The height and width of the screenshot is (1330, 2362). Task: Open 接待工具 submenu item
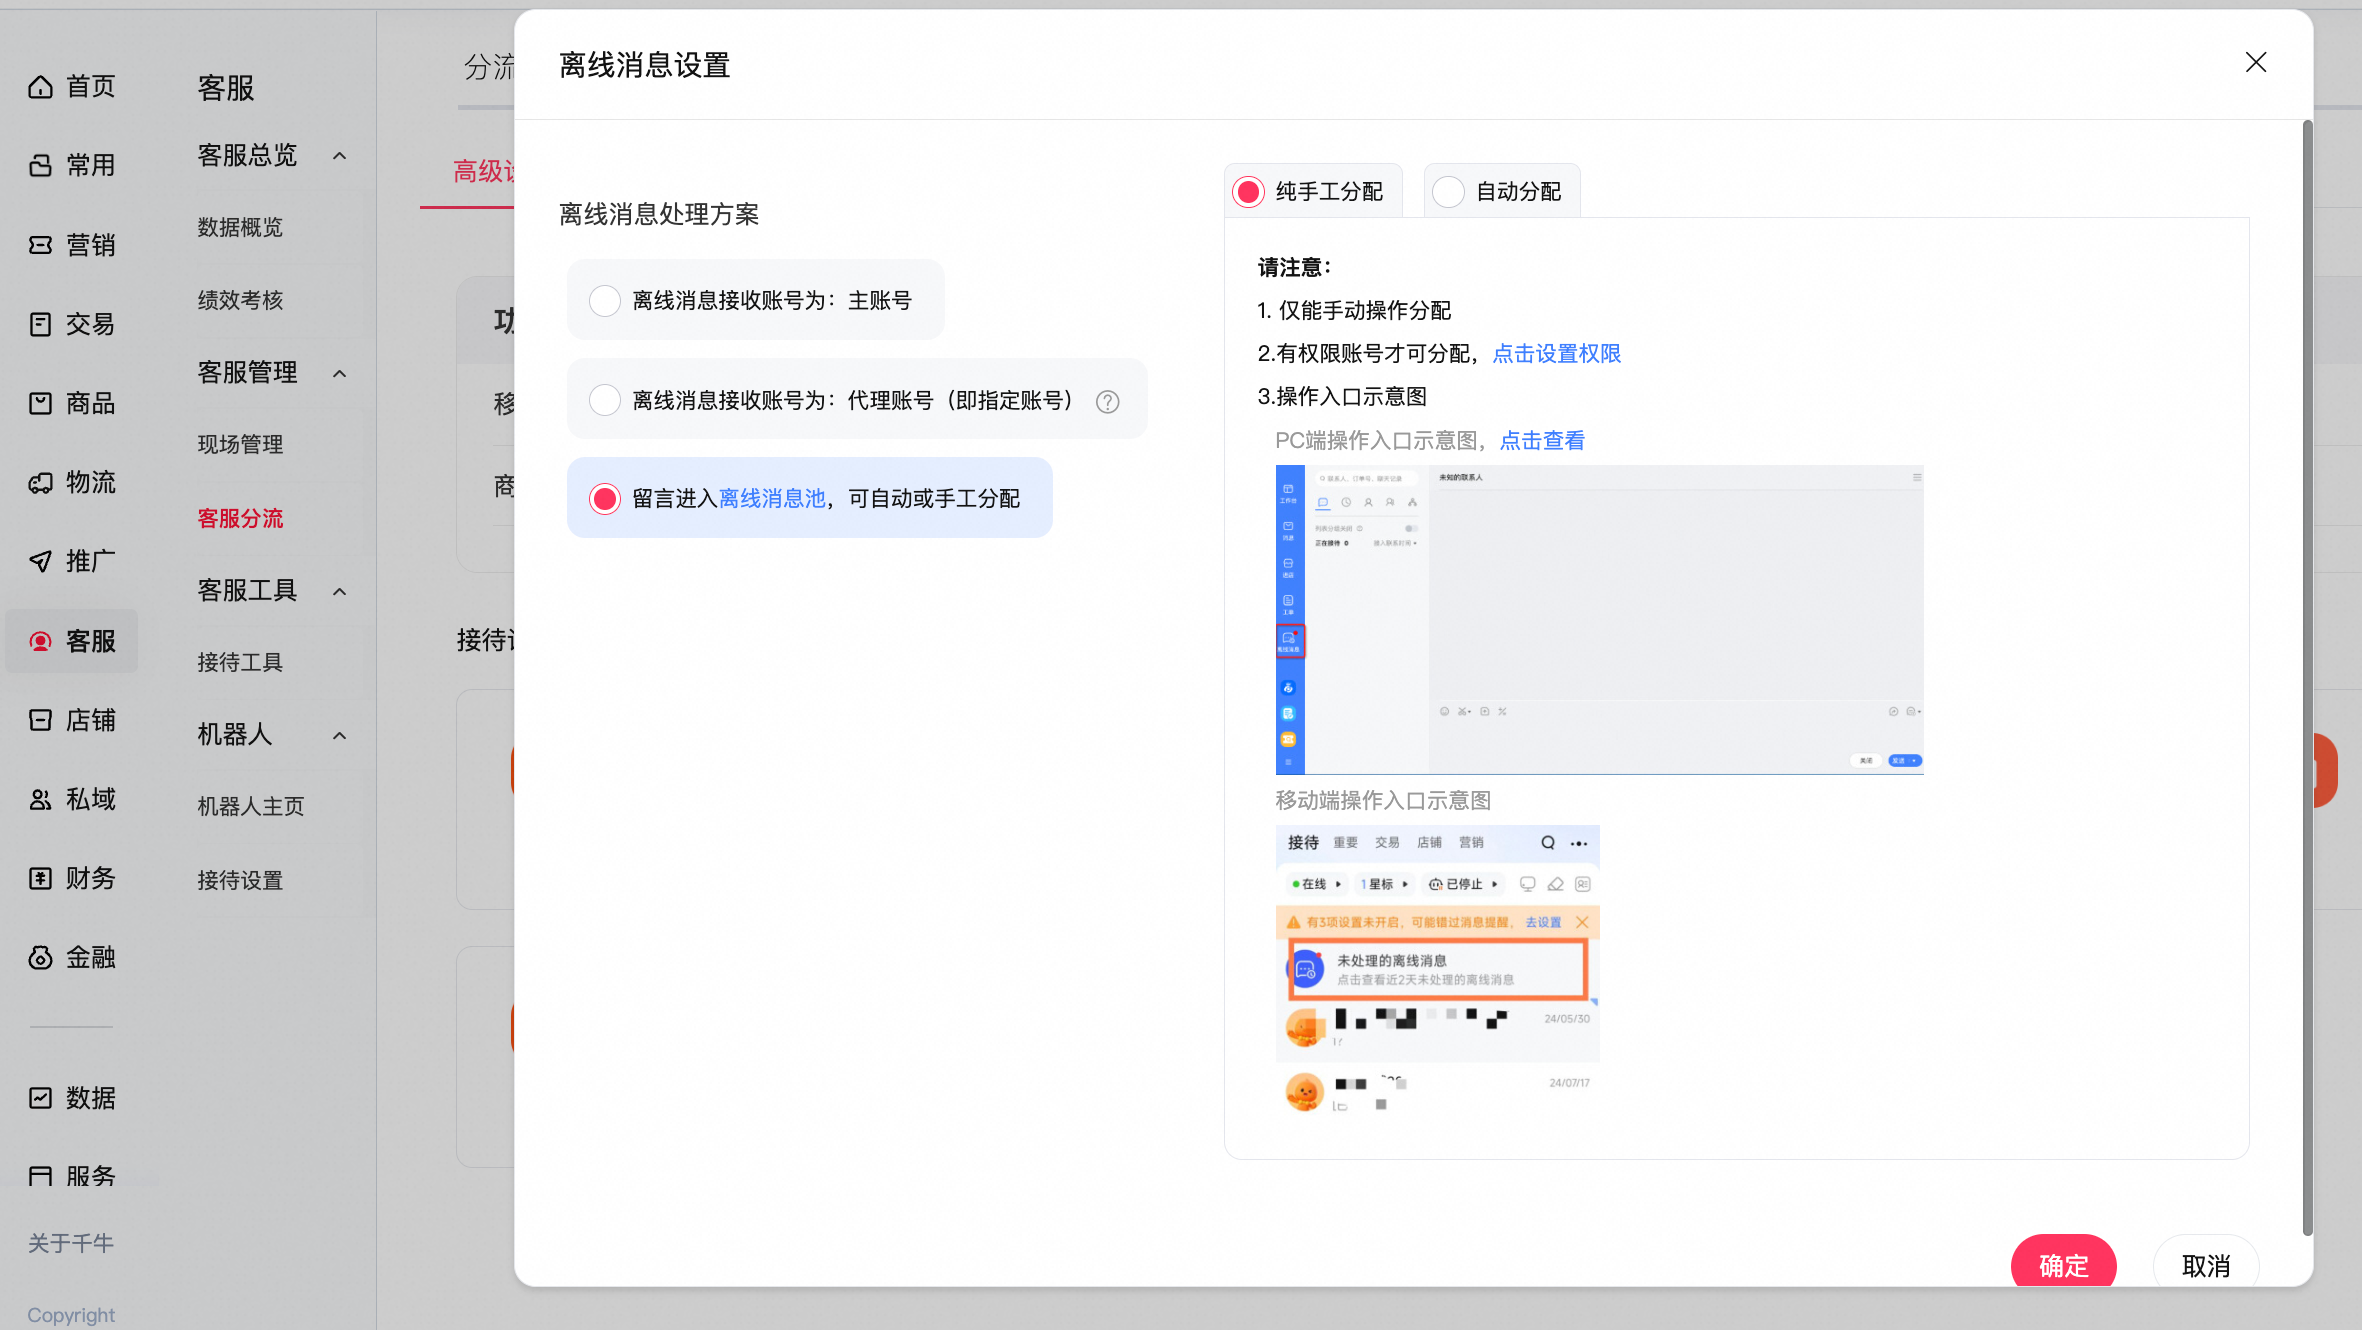point(240,662)
